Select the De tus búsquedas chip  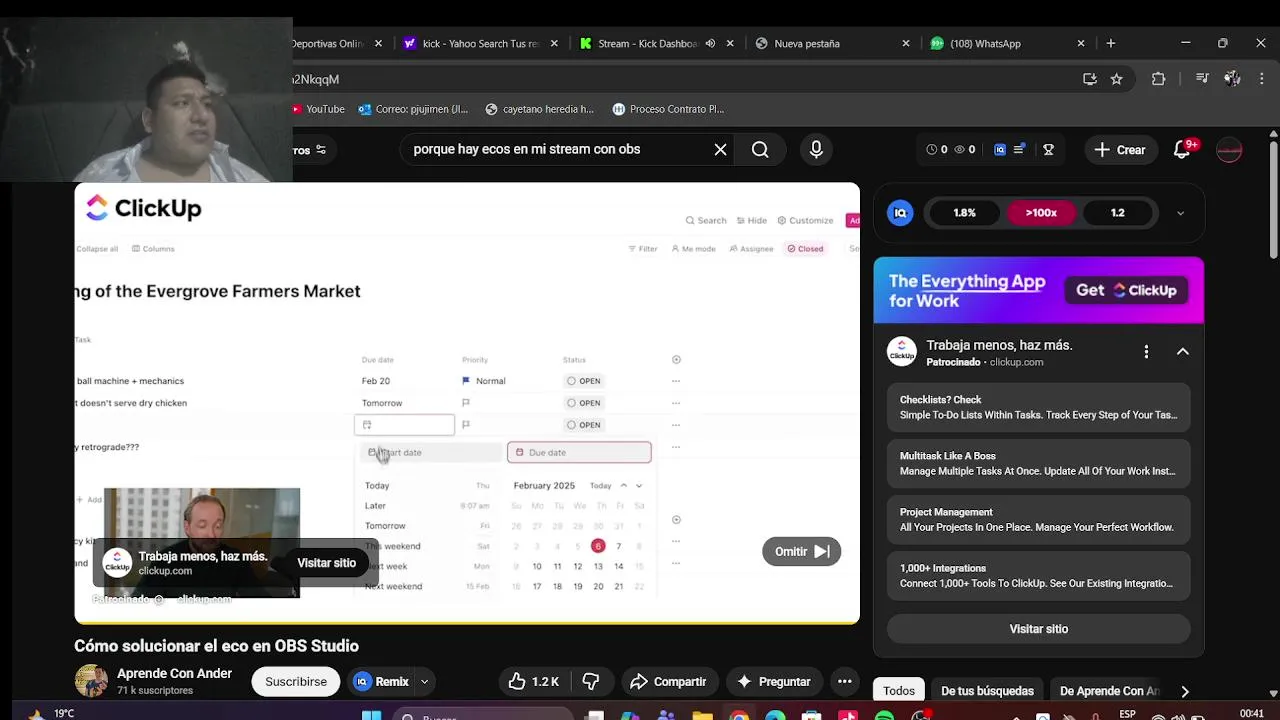coord(987,691)
